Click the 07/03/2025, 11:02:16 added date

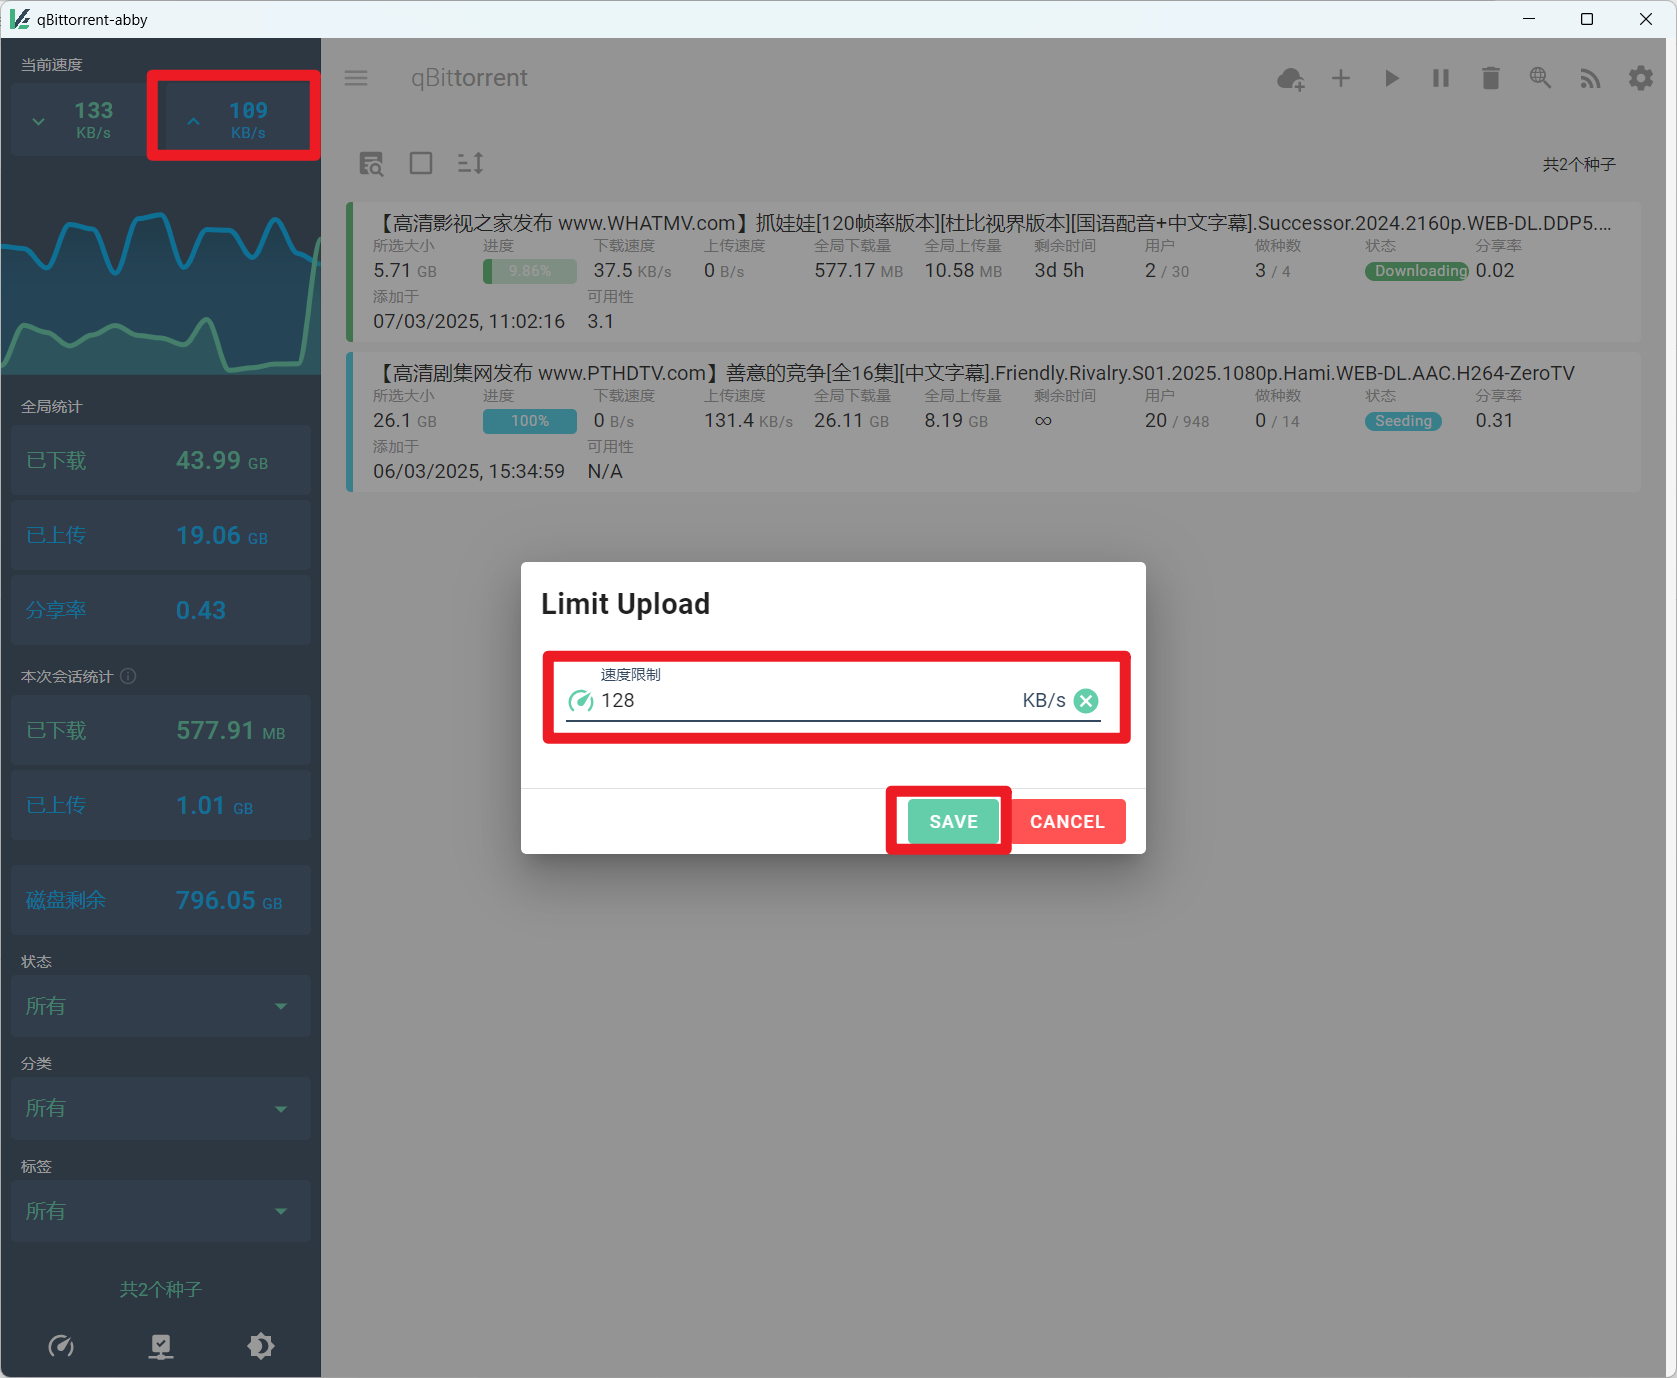point(469,321)
